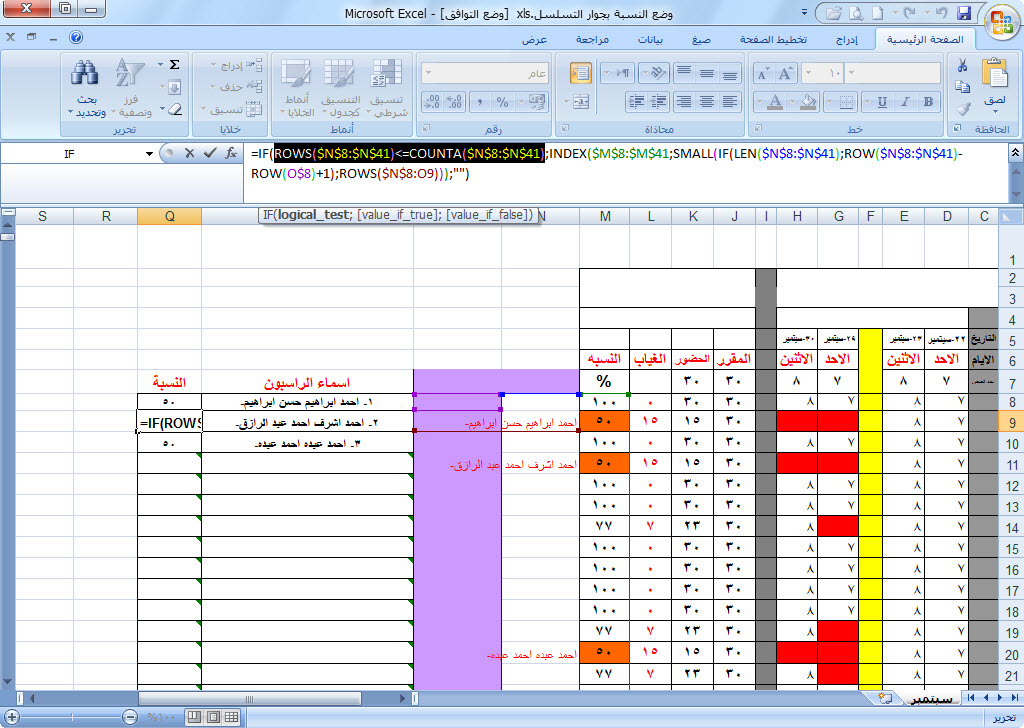Click the Decrease Decimal icon

click(x=432, y=102)
